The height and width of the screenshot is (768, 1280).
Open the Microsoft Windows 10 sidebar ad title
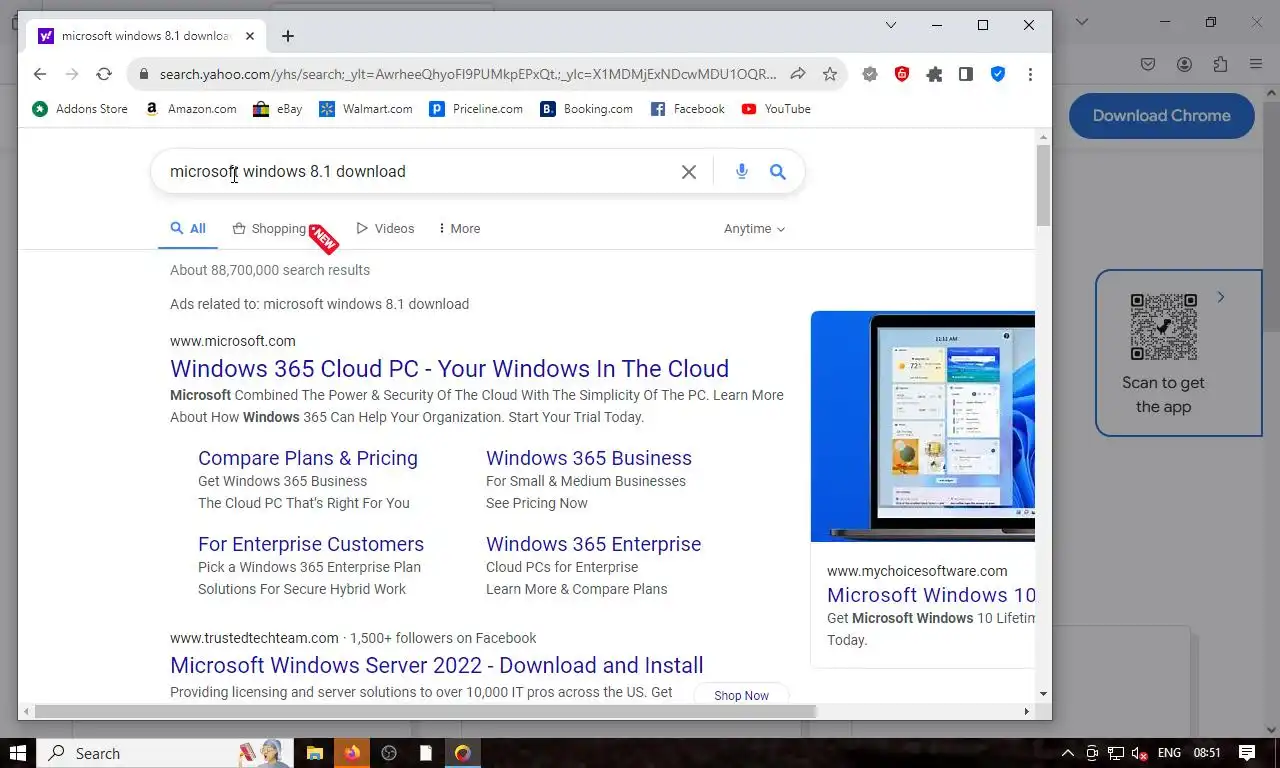click(x=931, y=595)
